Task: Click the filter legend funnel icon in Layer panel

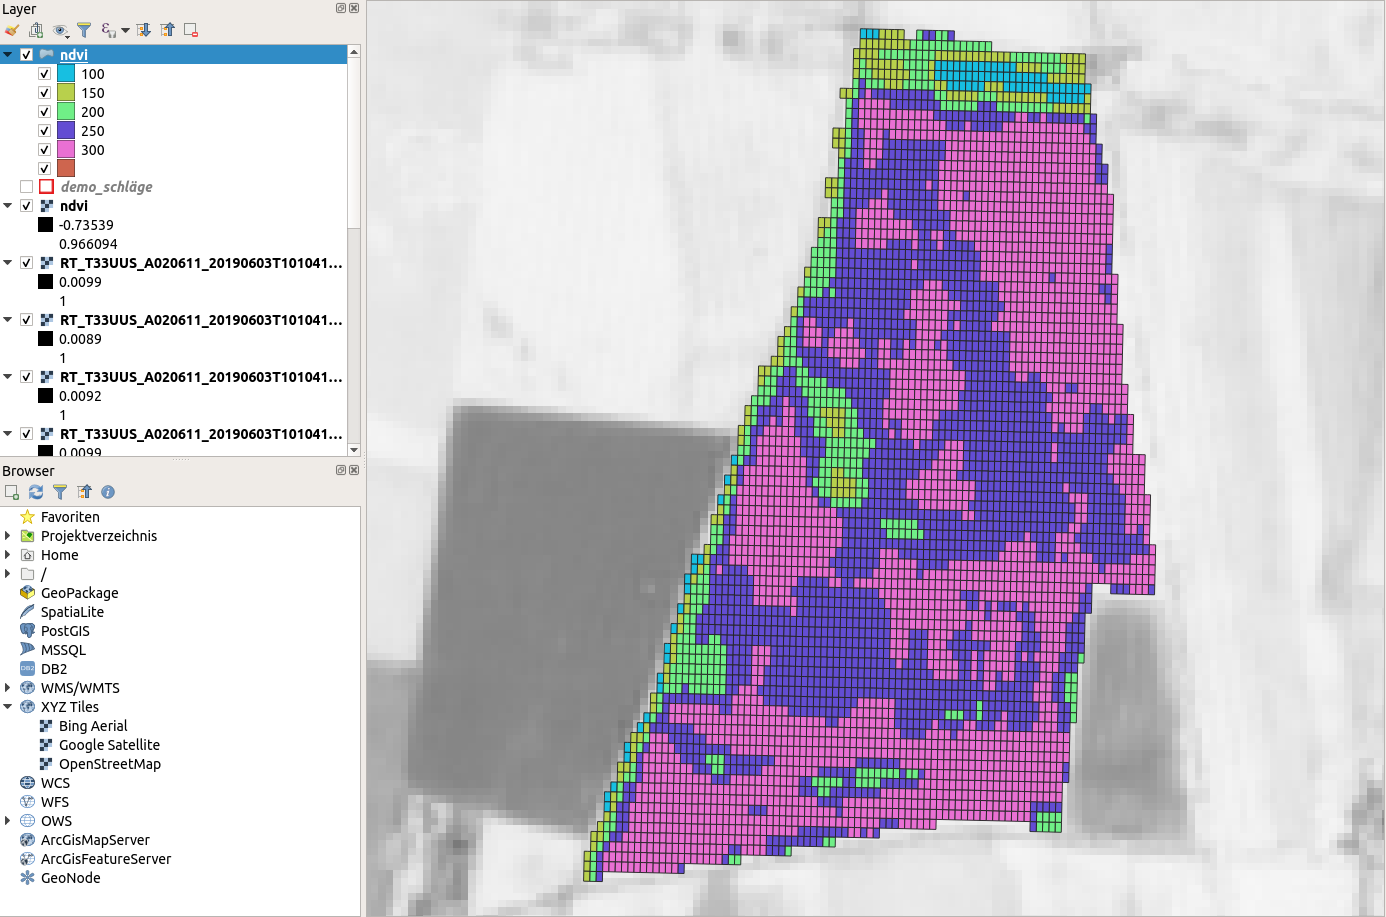Action: pos(84,30)
